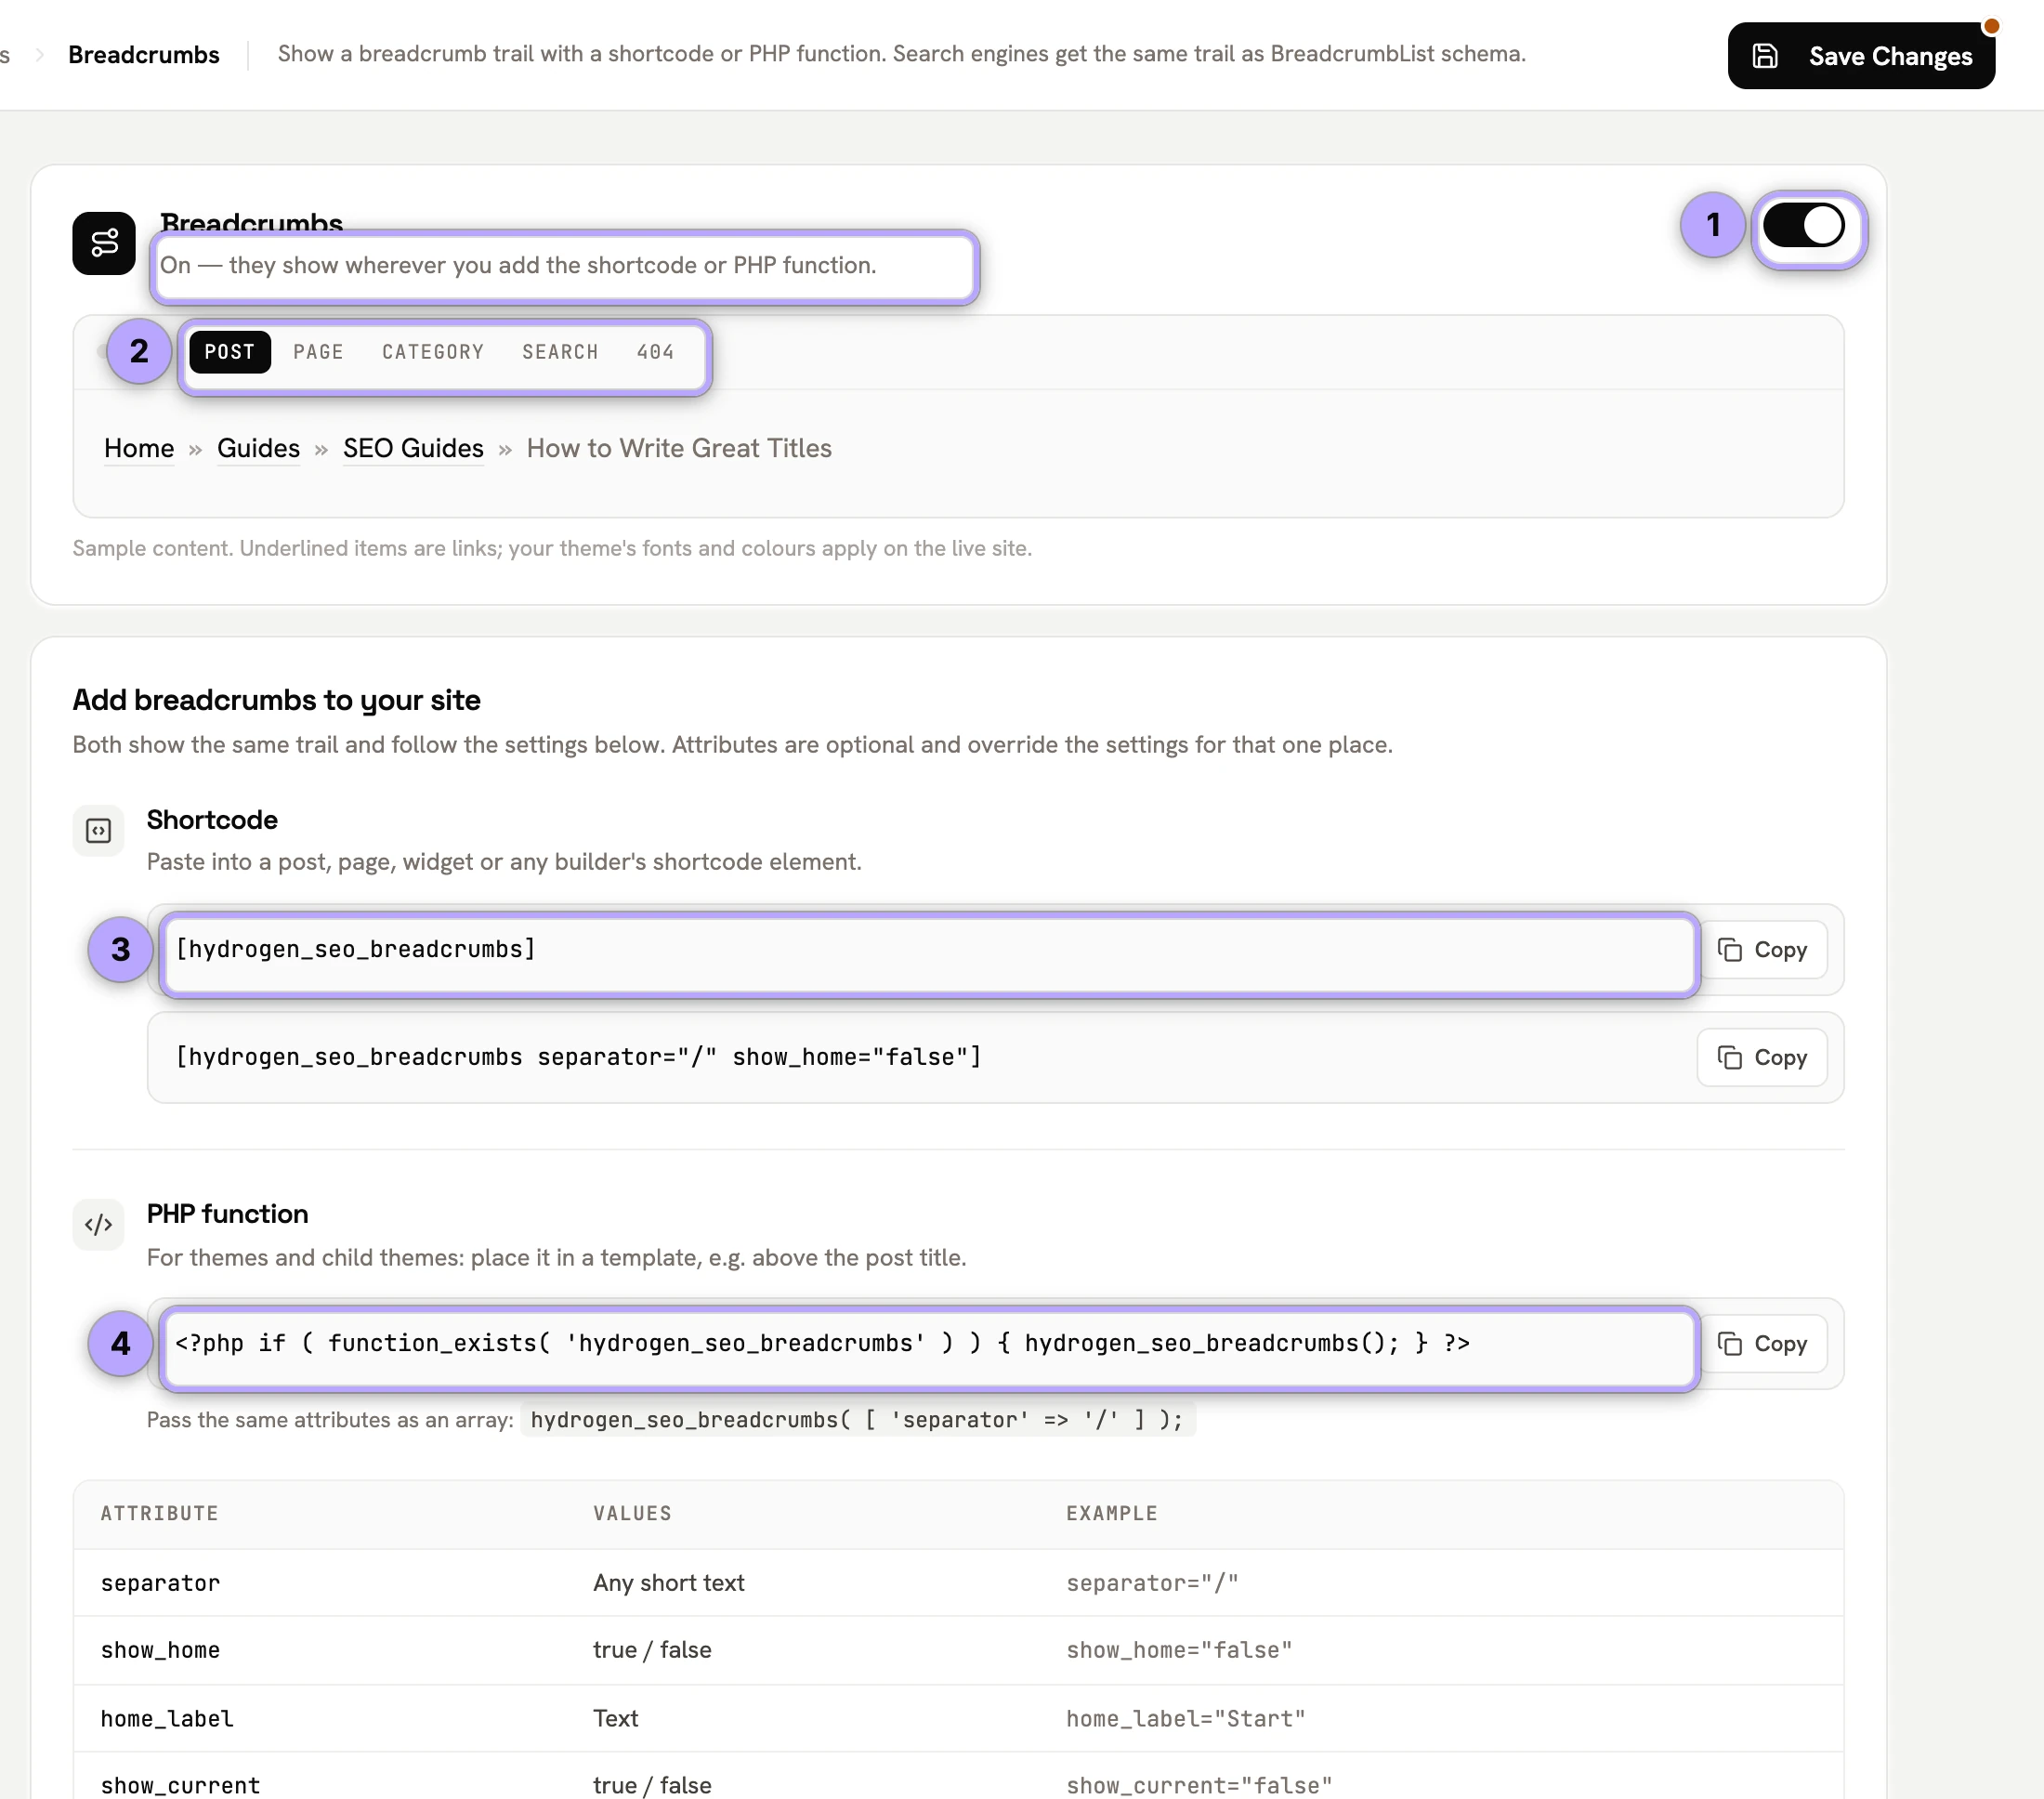Click the Home breadcrumb link
This screenshot has height=1799, width=2044.
(x=139, y=449)
